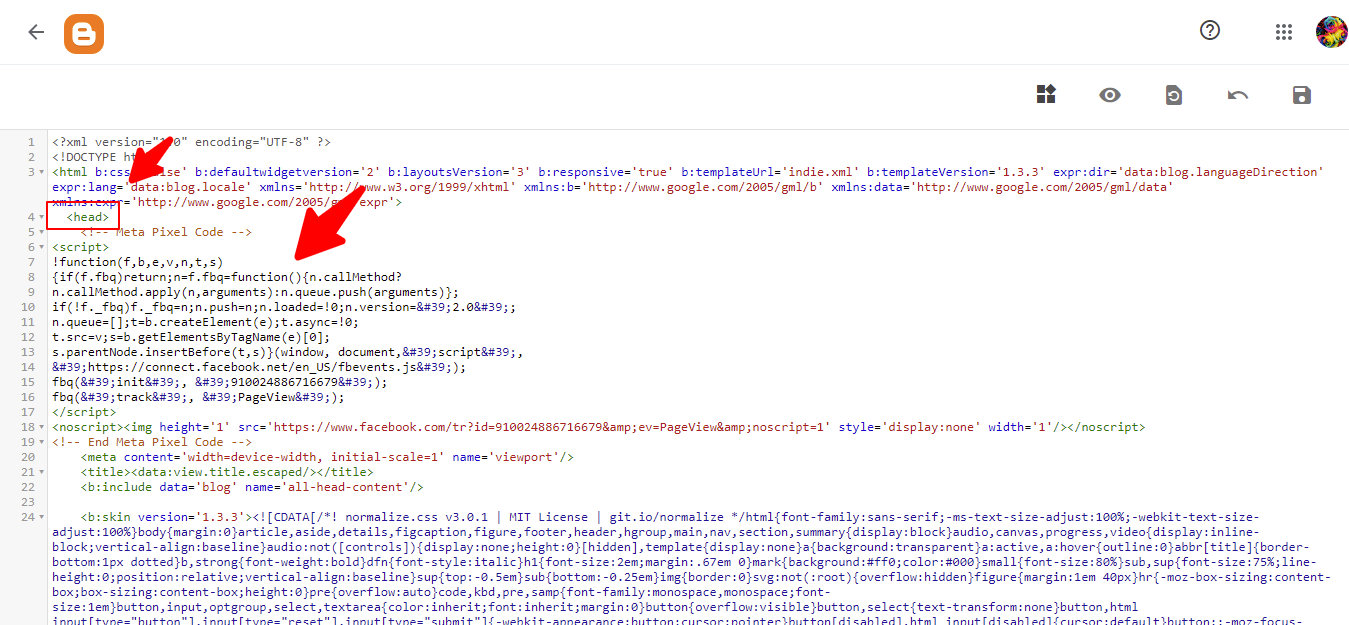The height and width of the screenshot is (625, 1349).
Task: Collapse the html tag at line 3
Action: [x=41, y=172]
